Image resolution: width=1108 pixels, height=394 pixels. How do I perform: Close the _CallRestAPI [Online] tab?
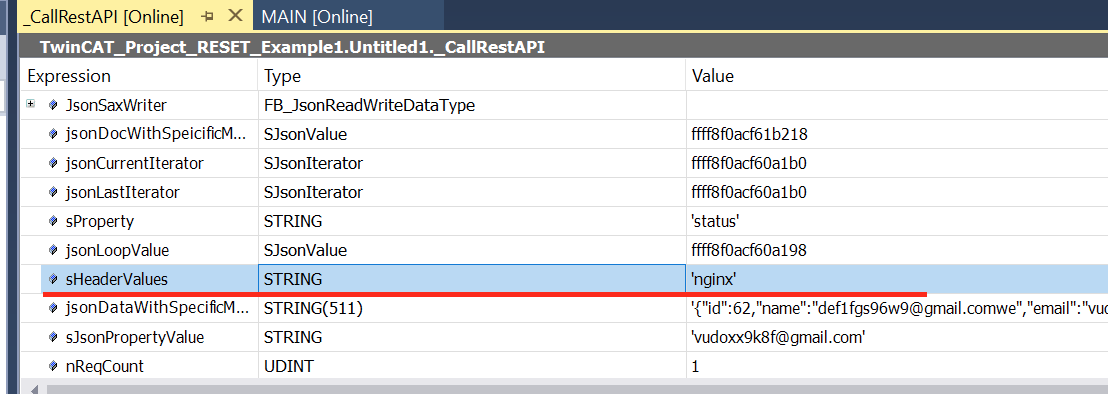(235, 15)
